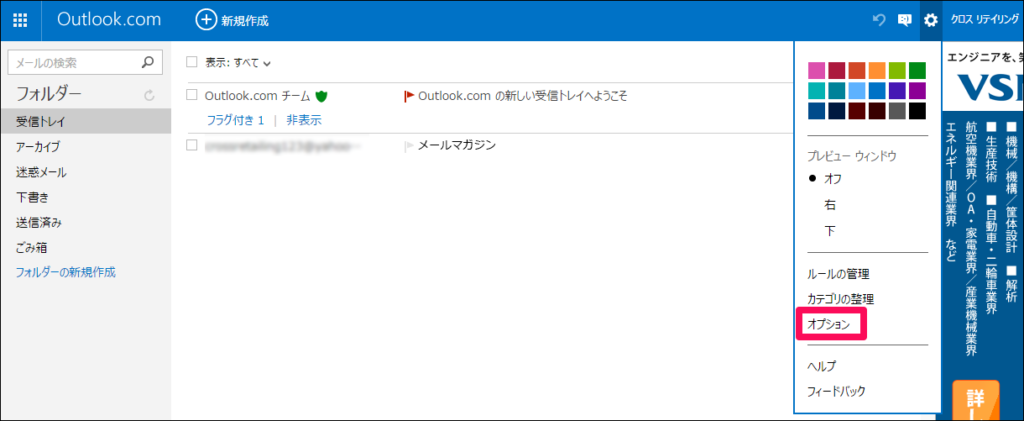Screen dimensions: 1024x421
Task: Select ルールの管理 in the settings menu
Action: point(838,274)
